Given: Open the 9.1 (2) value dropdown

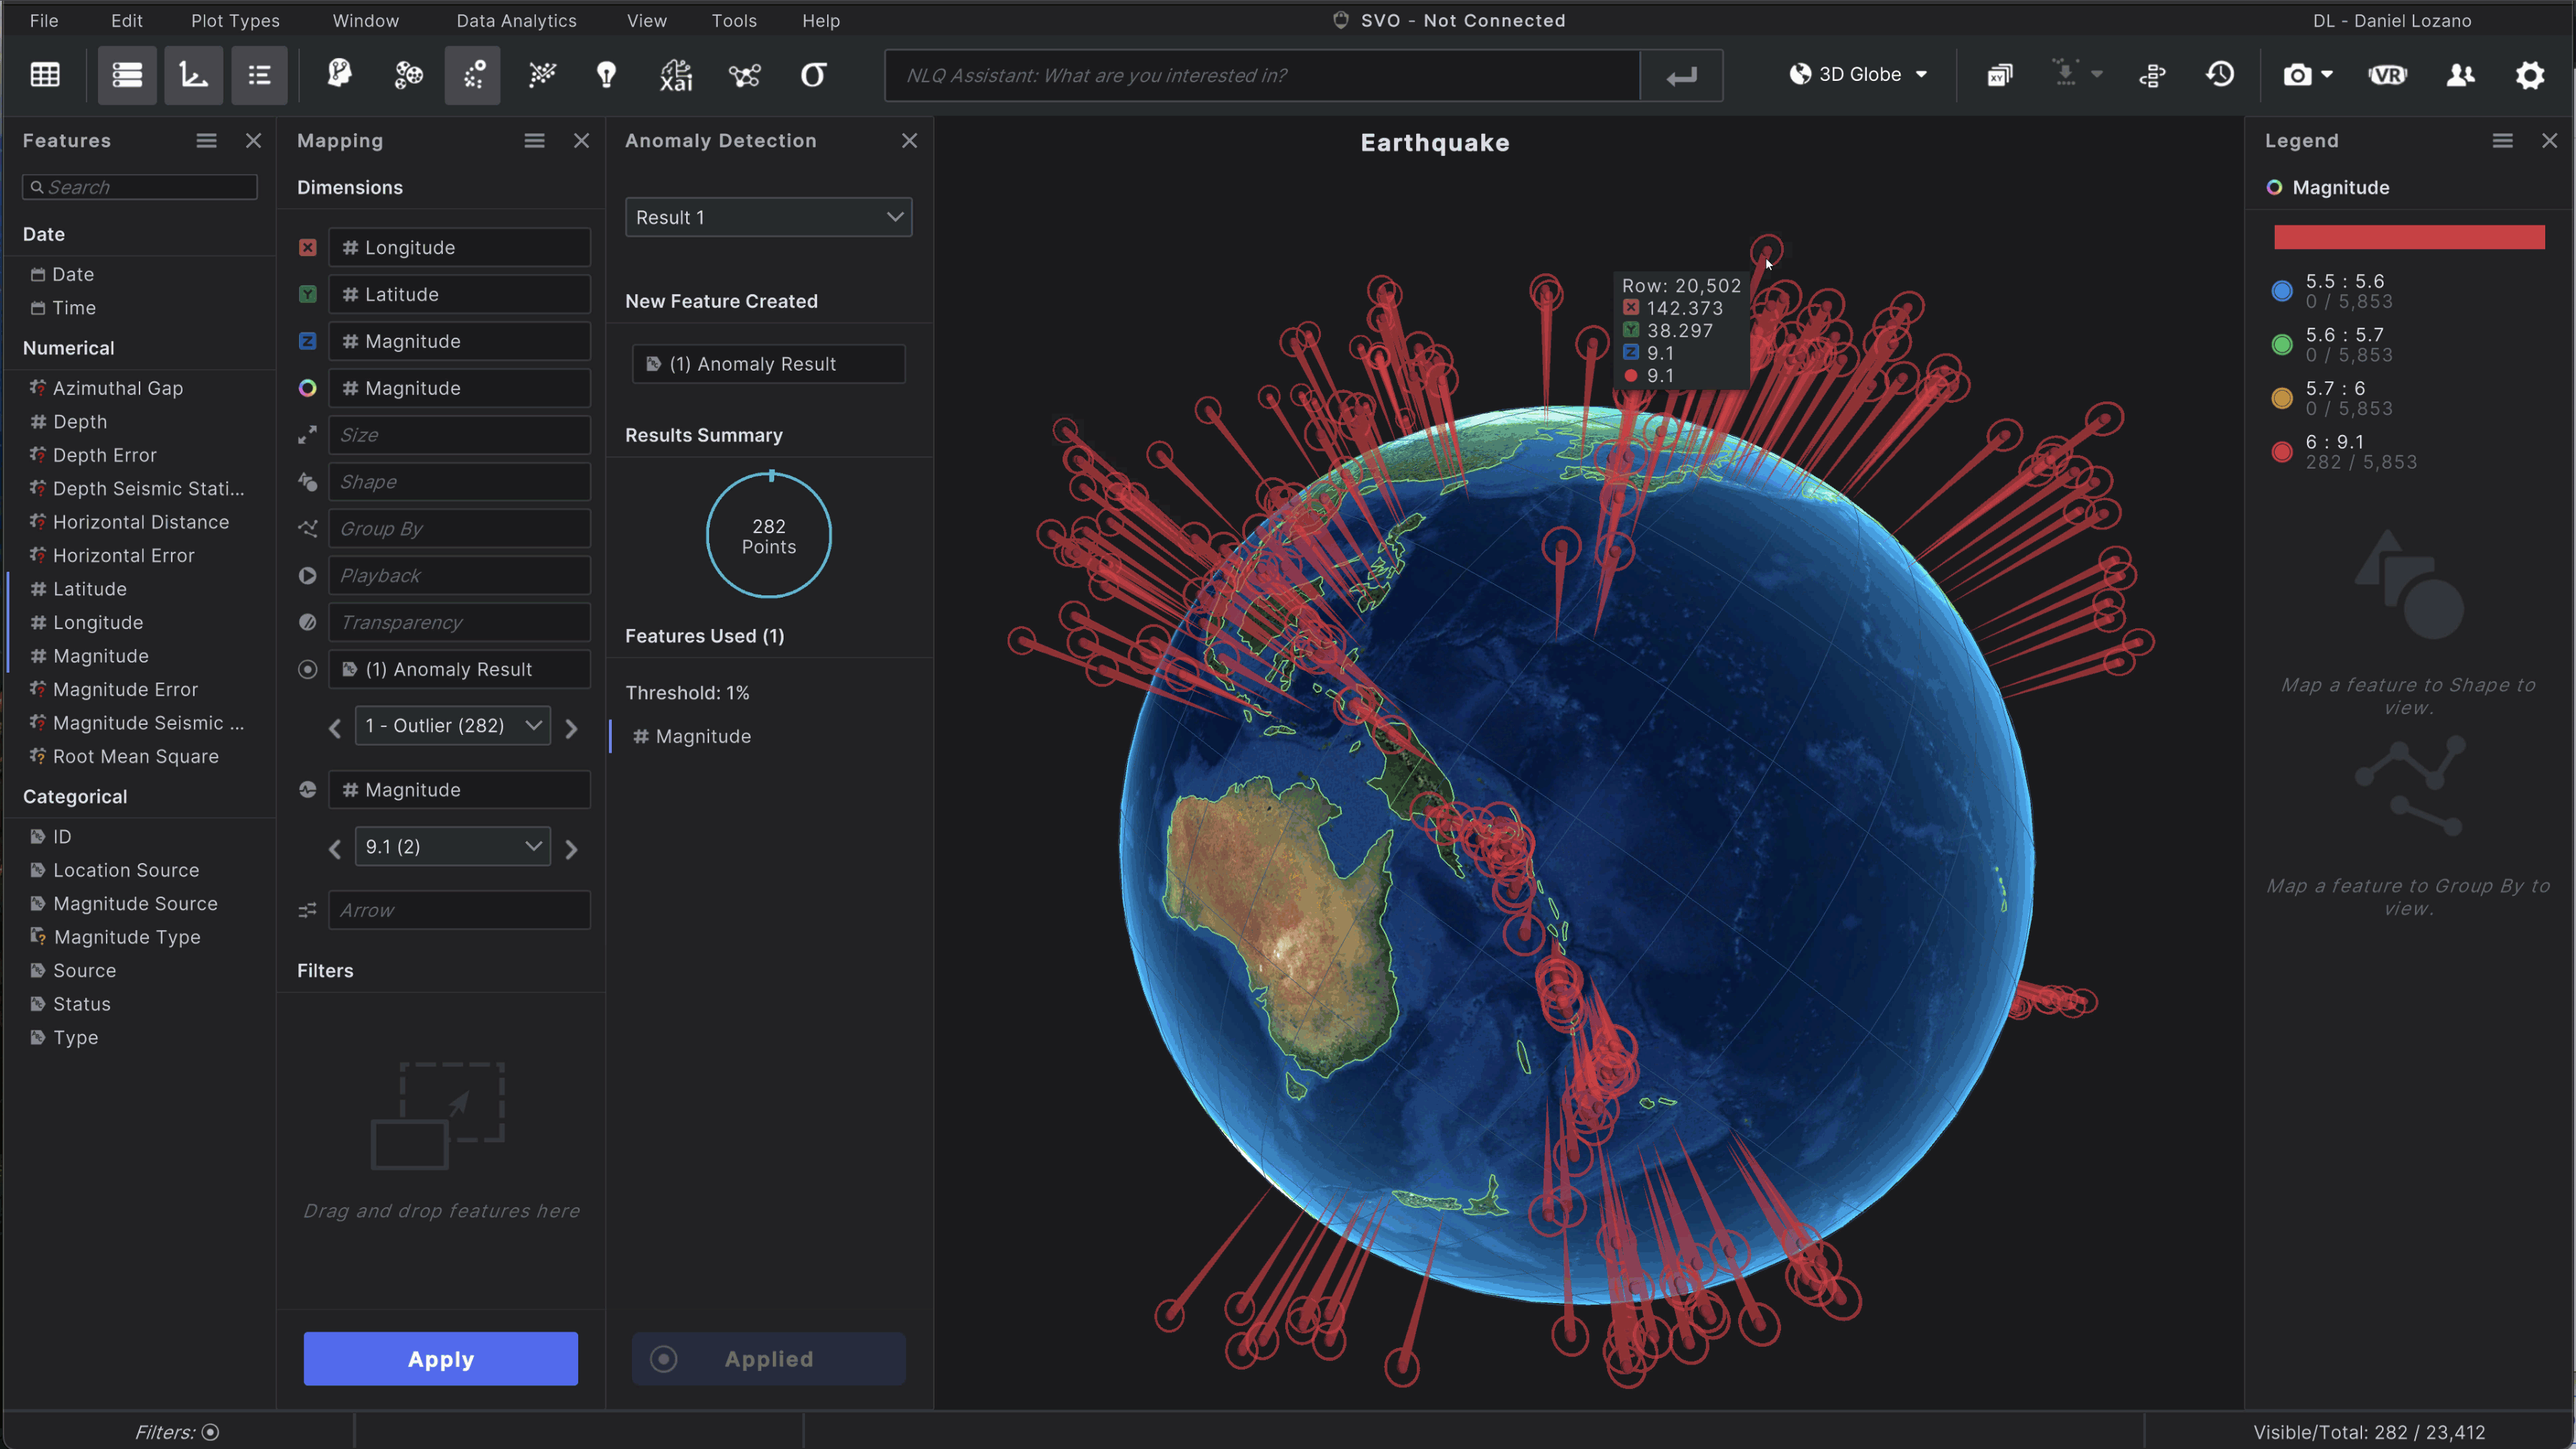Looking at the screenshot, I should (x=452, y=847).
